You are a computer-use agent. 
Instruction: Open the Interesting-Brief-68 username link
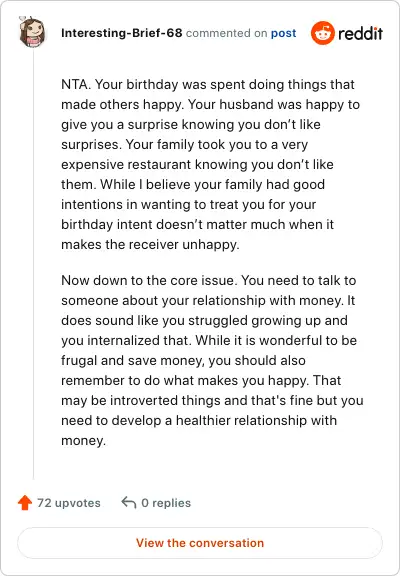[122, 33]
